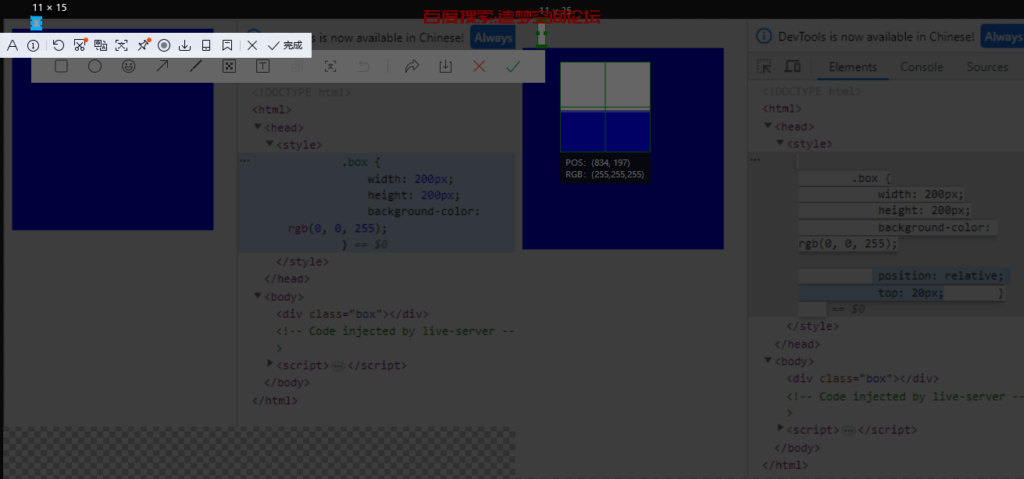This screenshot has width=1024, height=479.
Task: Cancel capture with the white toolbar X
Action: click(252, 45)
